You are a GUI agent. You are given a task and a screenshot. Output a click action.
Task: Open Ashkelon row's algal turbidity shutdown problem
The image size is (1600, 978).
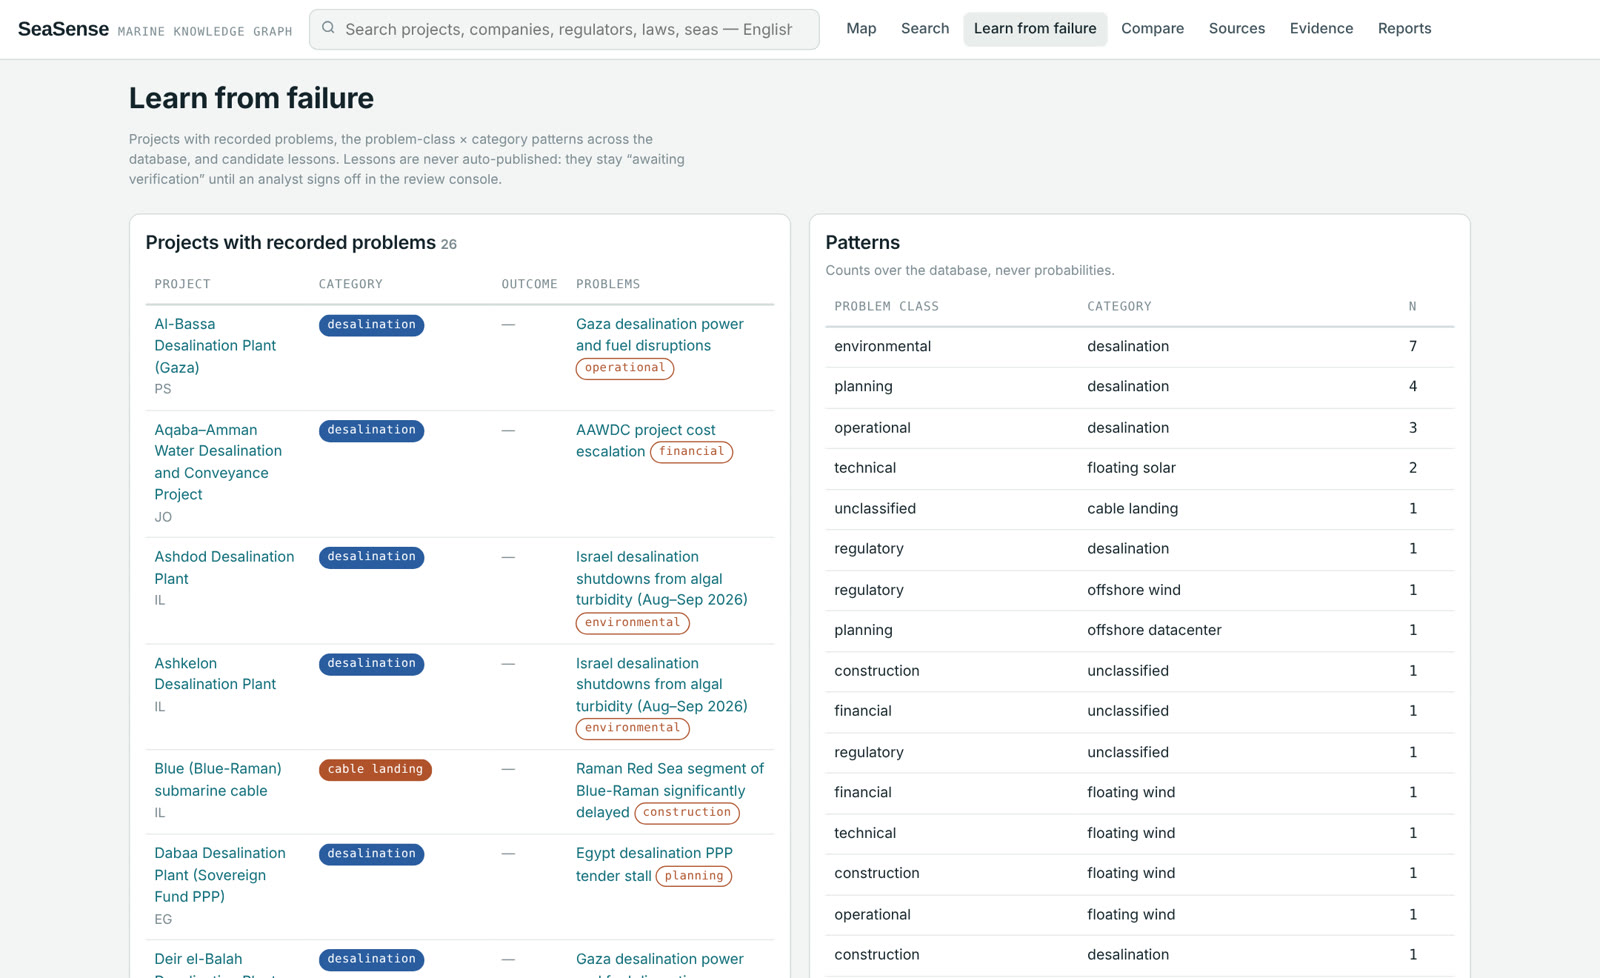662,684
